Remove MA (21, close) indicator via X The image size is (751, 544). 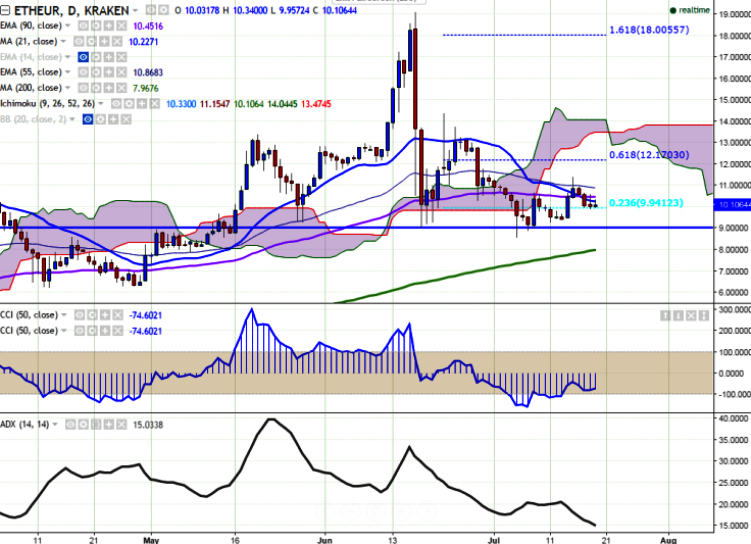(x=116, y=42)
